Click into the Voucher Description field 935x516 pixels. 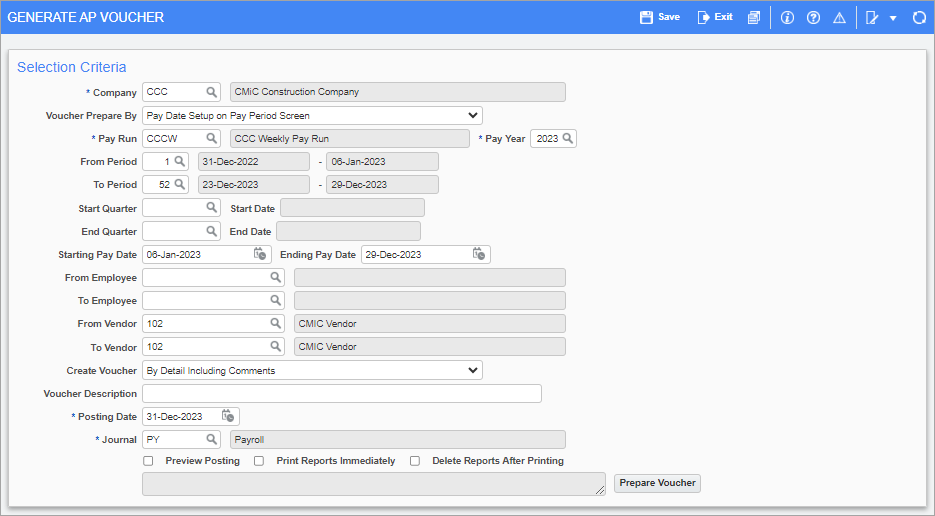pyautogui.click(x=342, y=393)
